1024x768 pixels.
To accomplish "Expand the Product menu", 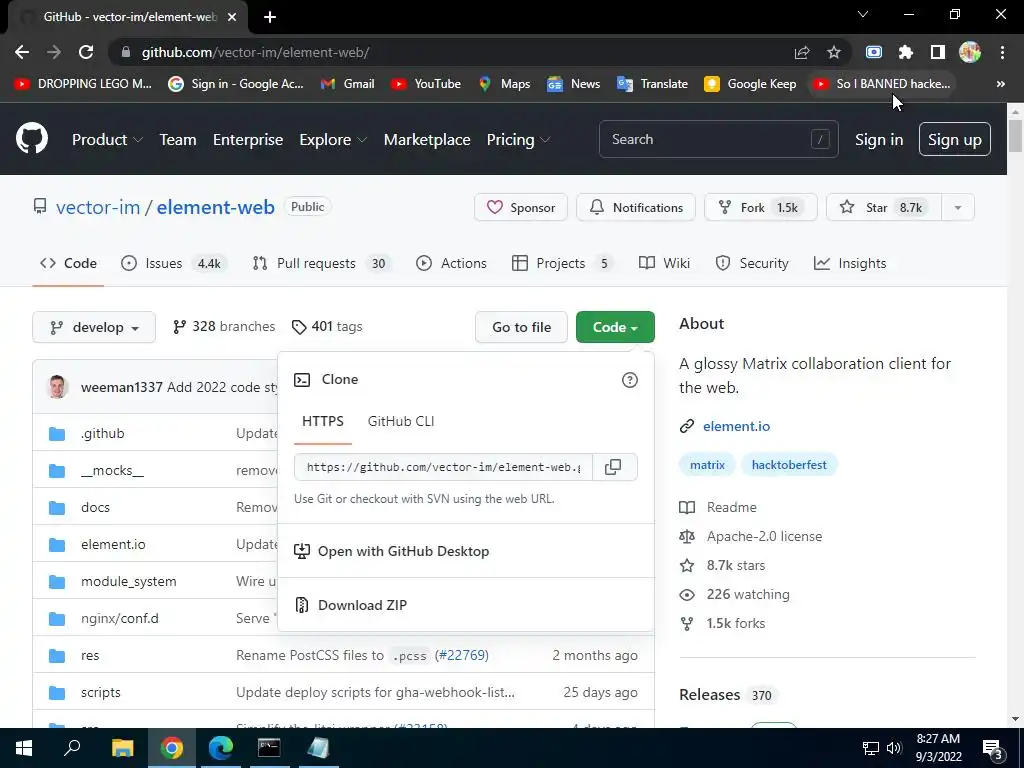I will point(107,139).
